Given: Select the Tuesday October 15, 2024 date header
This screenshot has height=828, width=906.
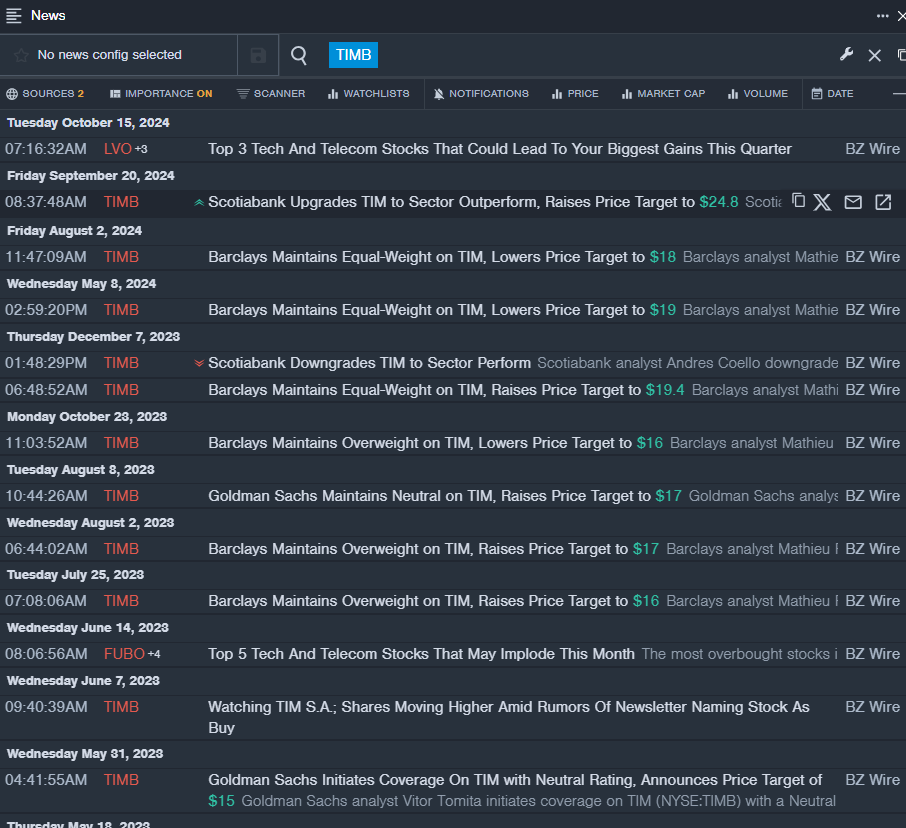Looking at the screenshot, I should point(88,123).
